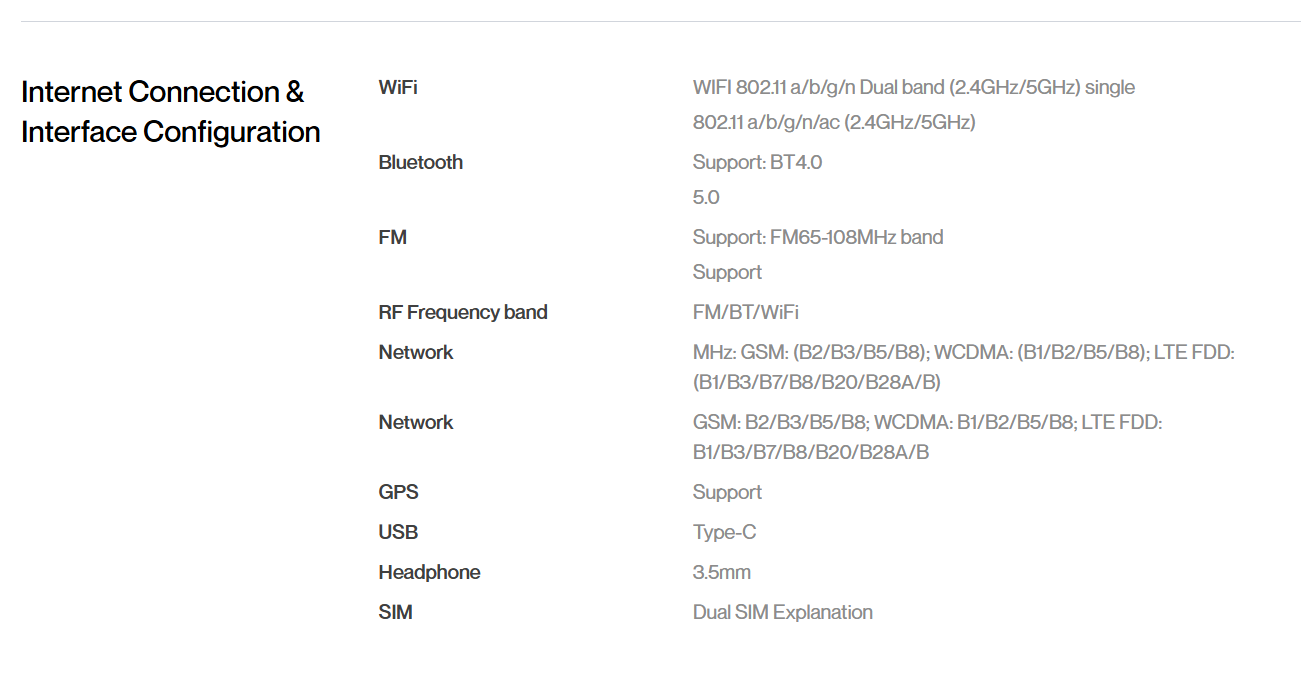The width and height of the screenshot is (1312, 681).
Task: Click the 802.11 a/b/g/n/ac (2.4GHz/5GHz) line
Action: [x=833, y=122]
